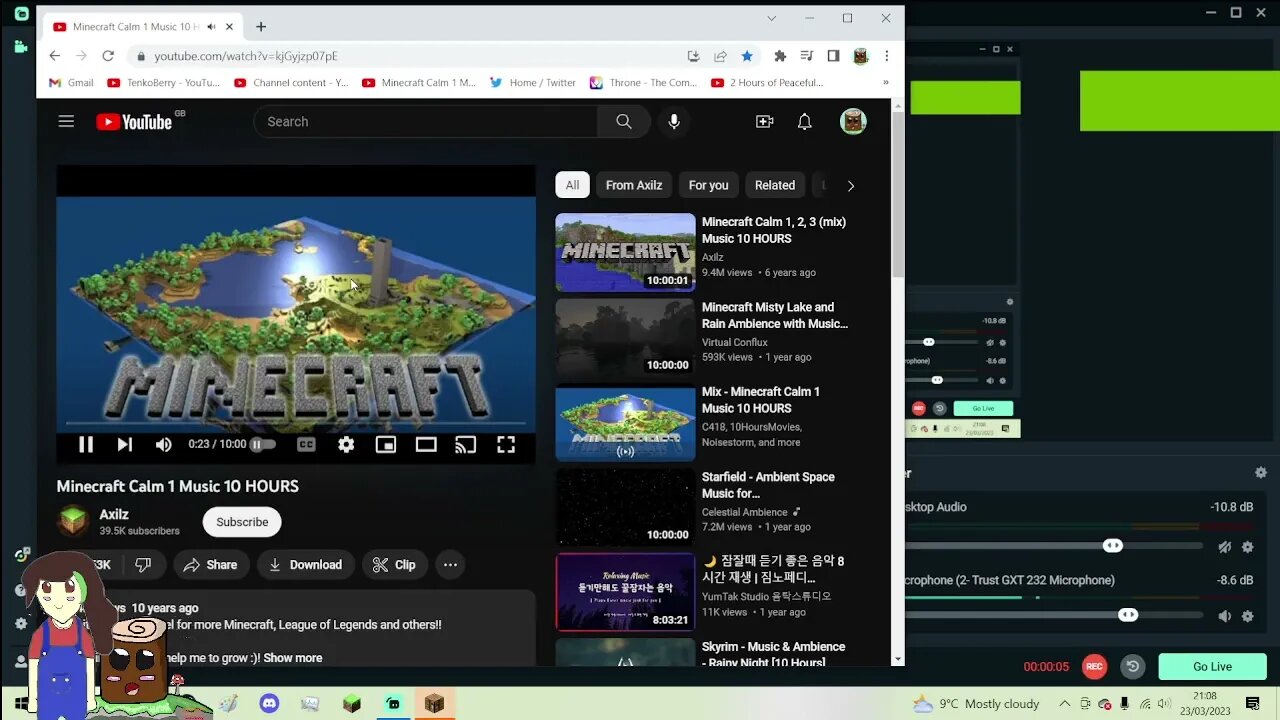Open Desktop Audio source settings gear

(x=1248, y=547)
